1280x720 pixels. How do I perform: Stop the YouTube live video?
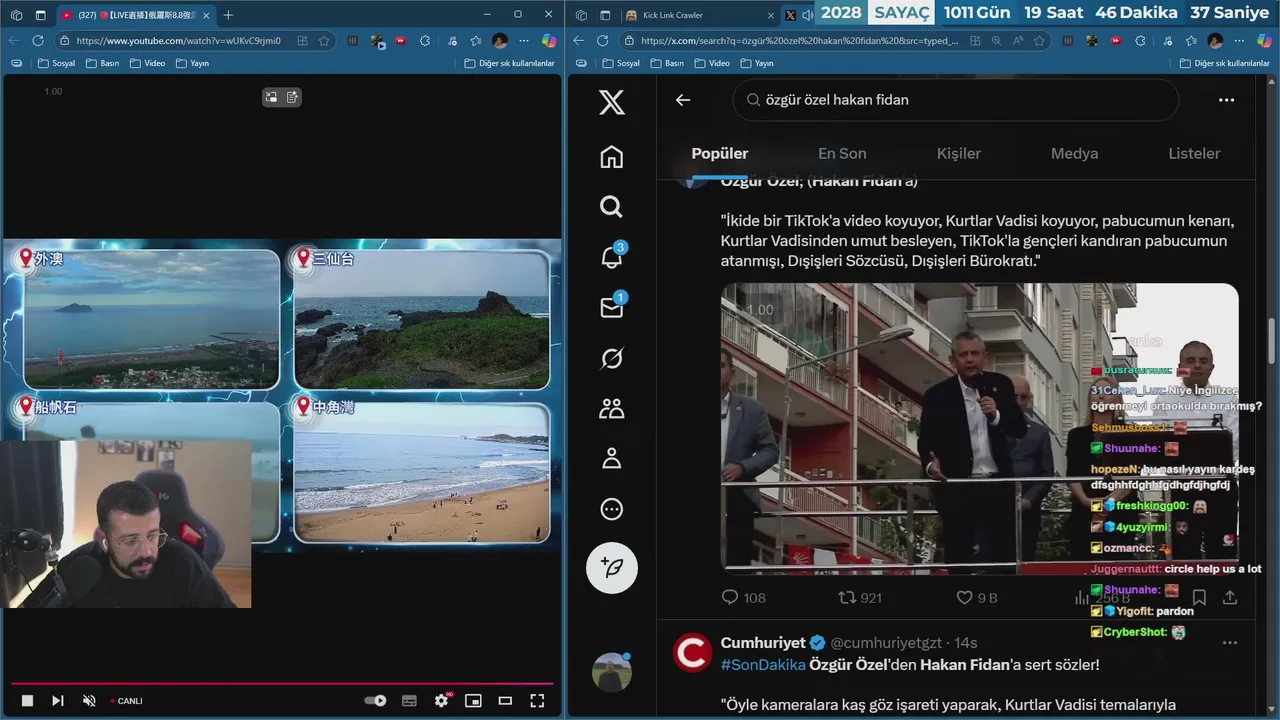[28, 701]
